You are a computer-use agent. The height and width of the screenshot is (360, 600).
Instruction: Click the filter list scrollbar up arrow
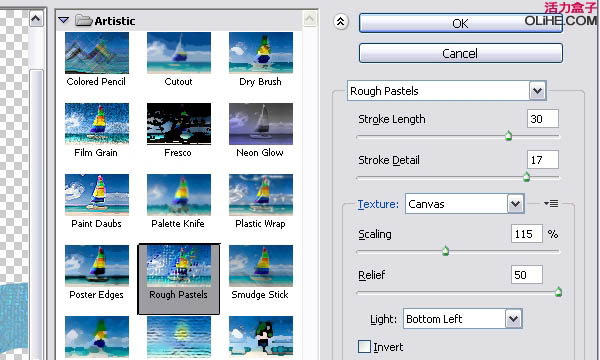point(310,18)
